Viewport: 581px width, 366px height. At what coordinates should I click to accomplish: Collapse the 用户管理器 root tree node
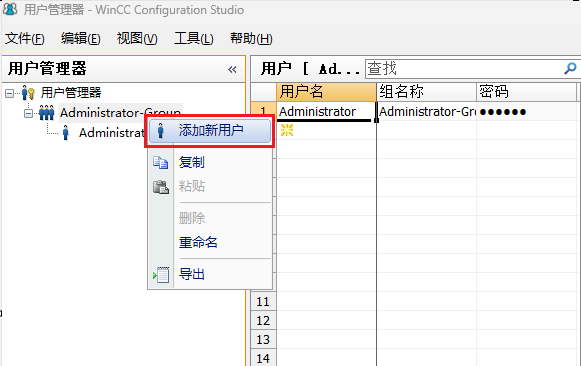tap(10, 93)
